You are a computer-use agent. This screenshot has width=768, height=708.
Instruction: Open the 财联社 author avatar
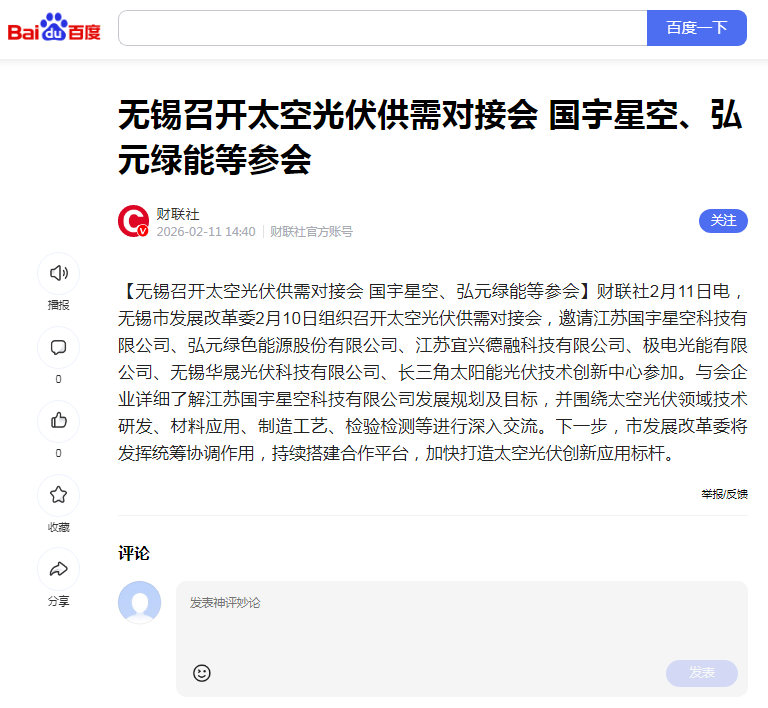(x=133, y=221)
